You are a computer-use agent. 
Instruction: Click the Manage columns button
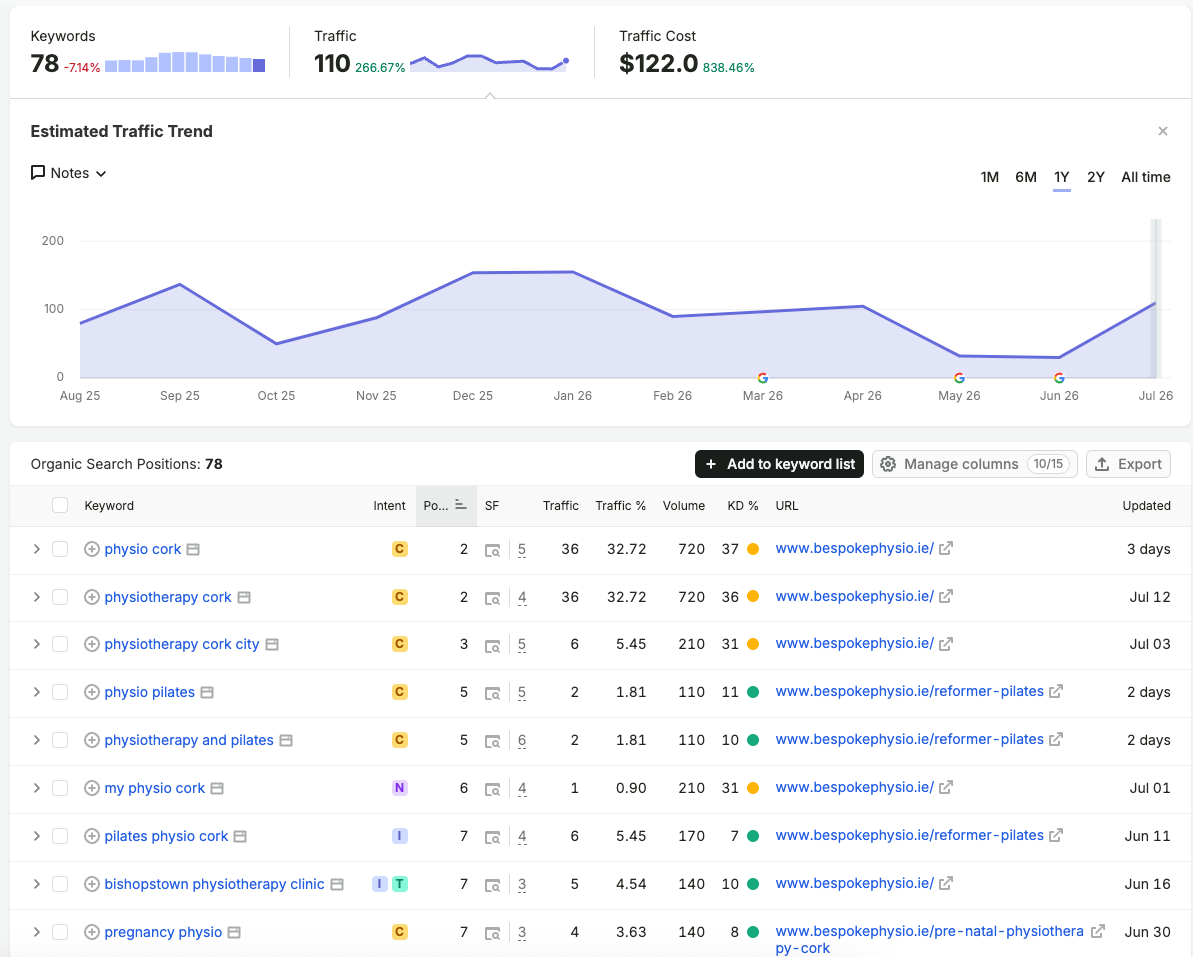(x=975, y=464)
